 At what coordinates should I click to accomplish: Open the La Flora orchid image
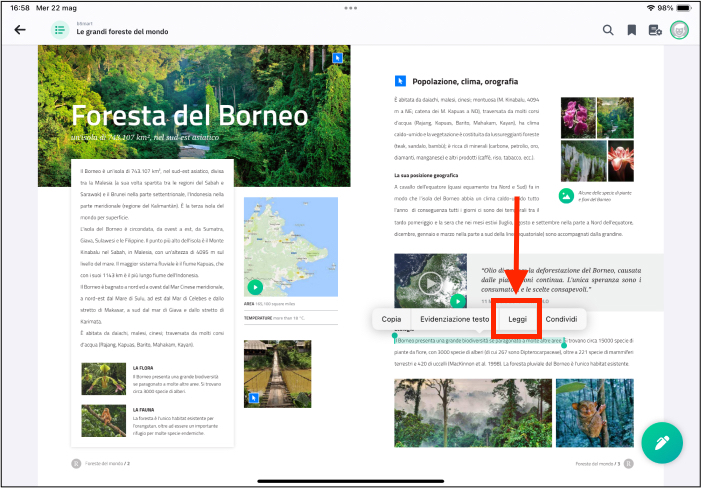[104, 379]
